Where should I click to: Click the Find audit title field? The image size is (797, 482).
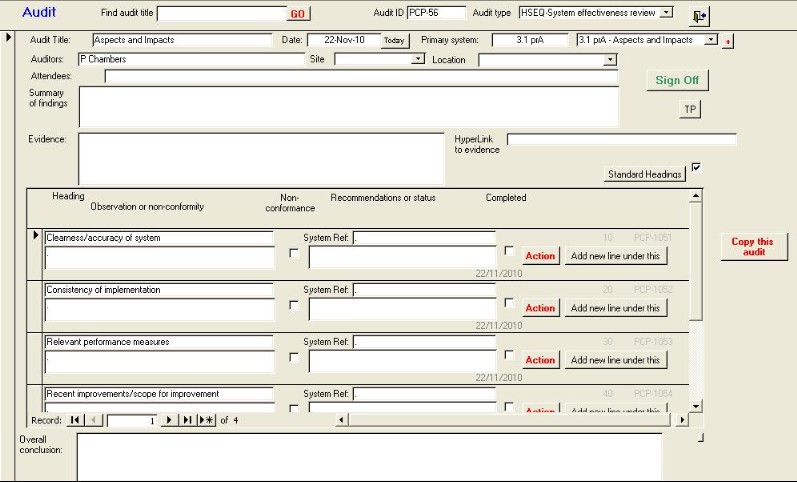point(222,14)
